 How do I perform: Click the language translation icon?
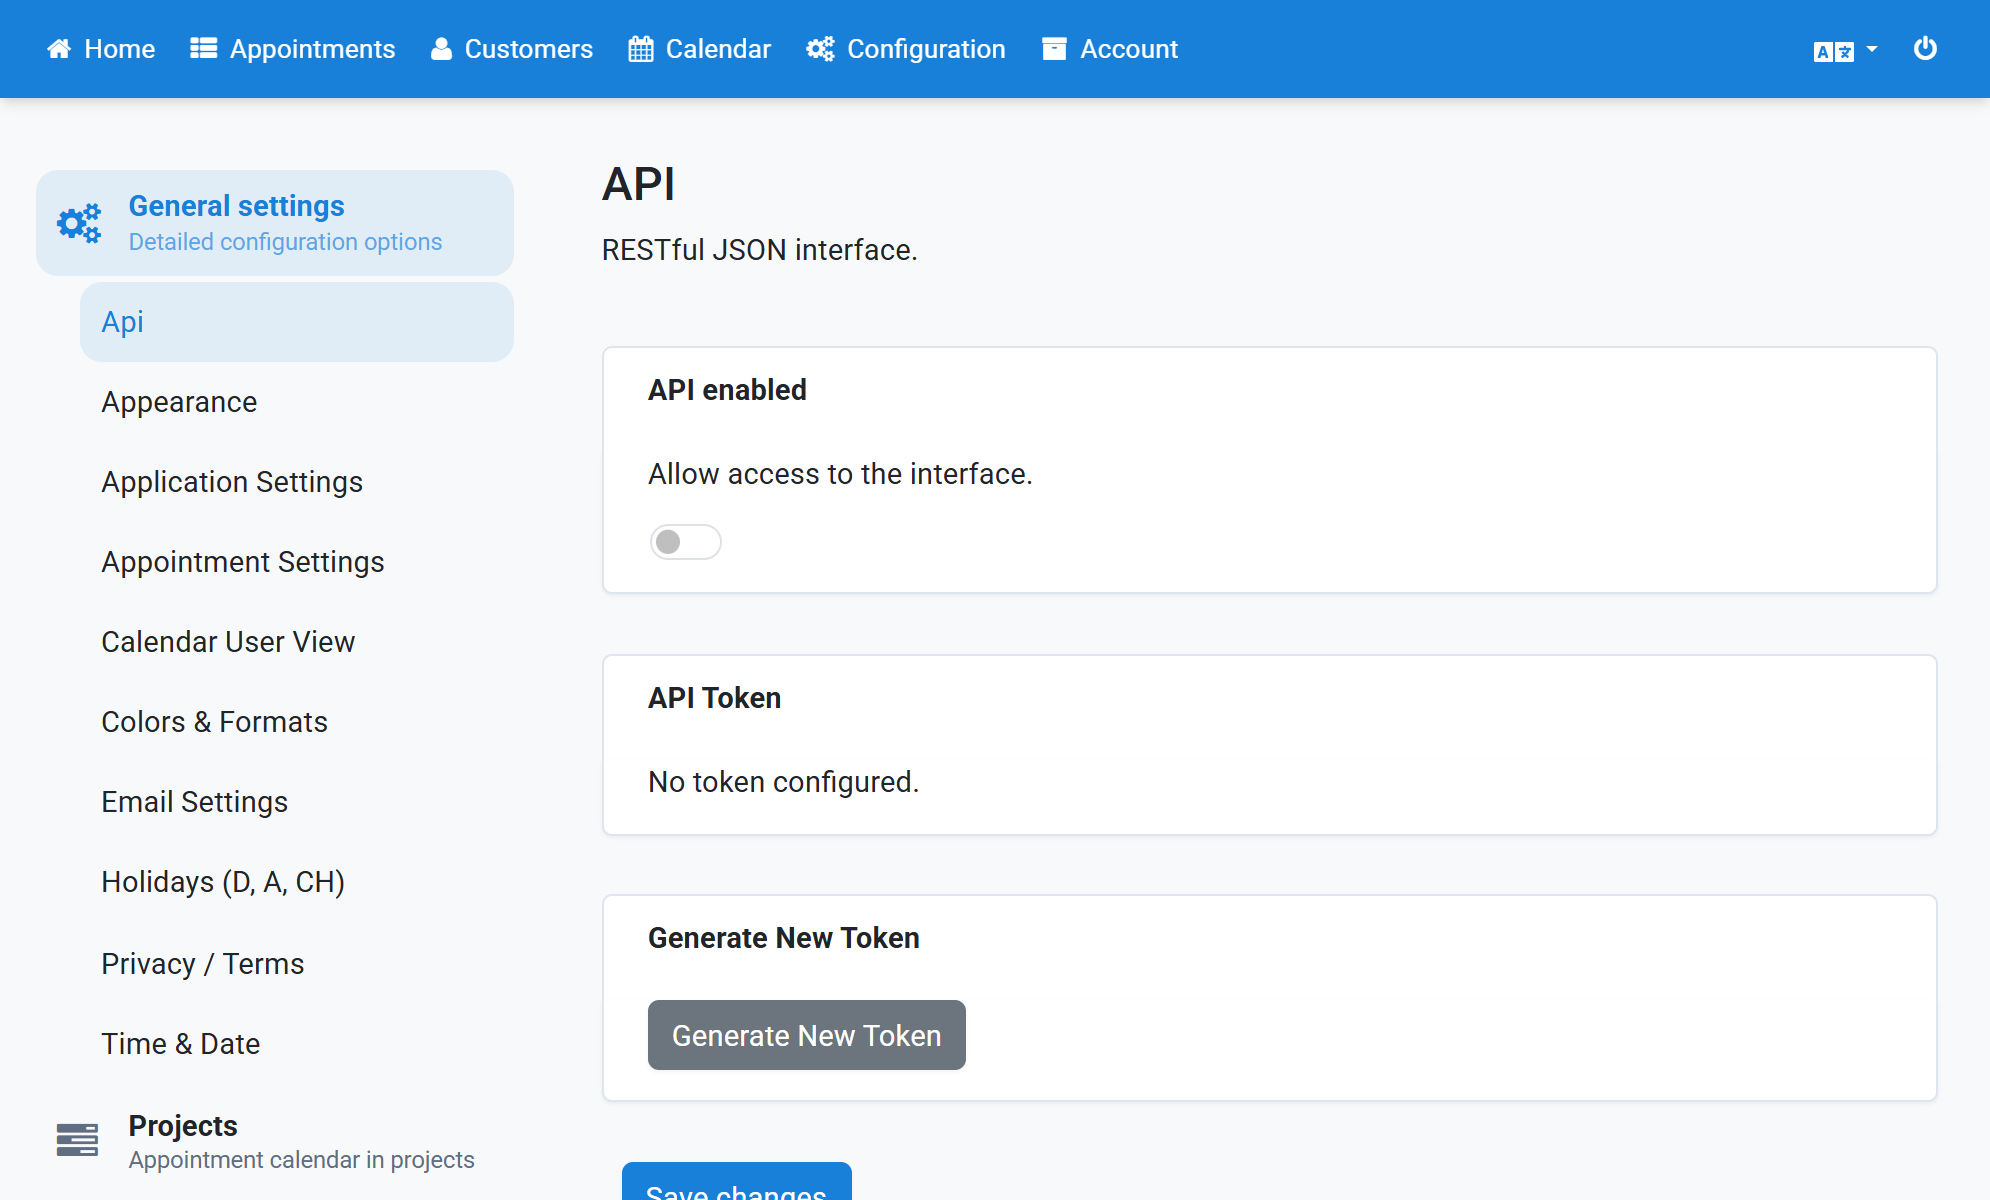[x=1834, y=51]
